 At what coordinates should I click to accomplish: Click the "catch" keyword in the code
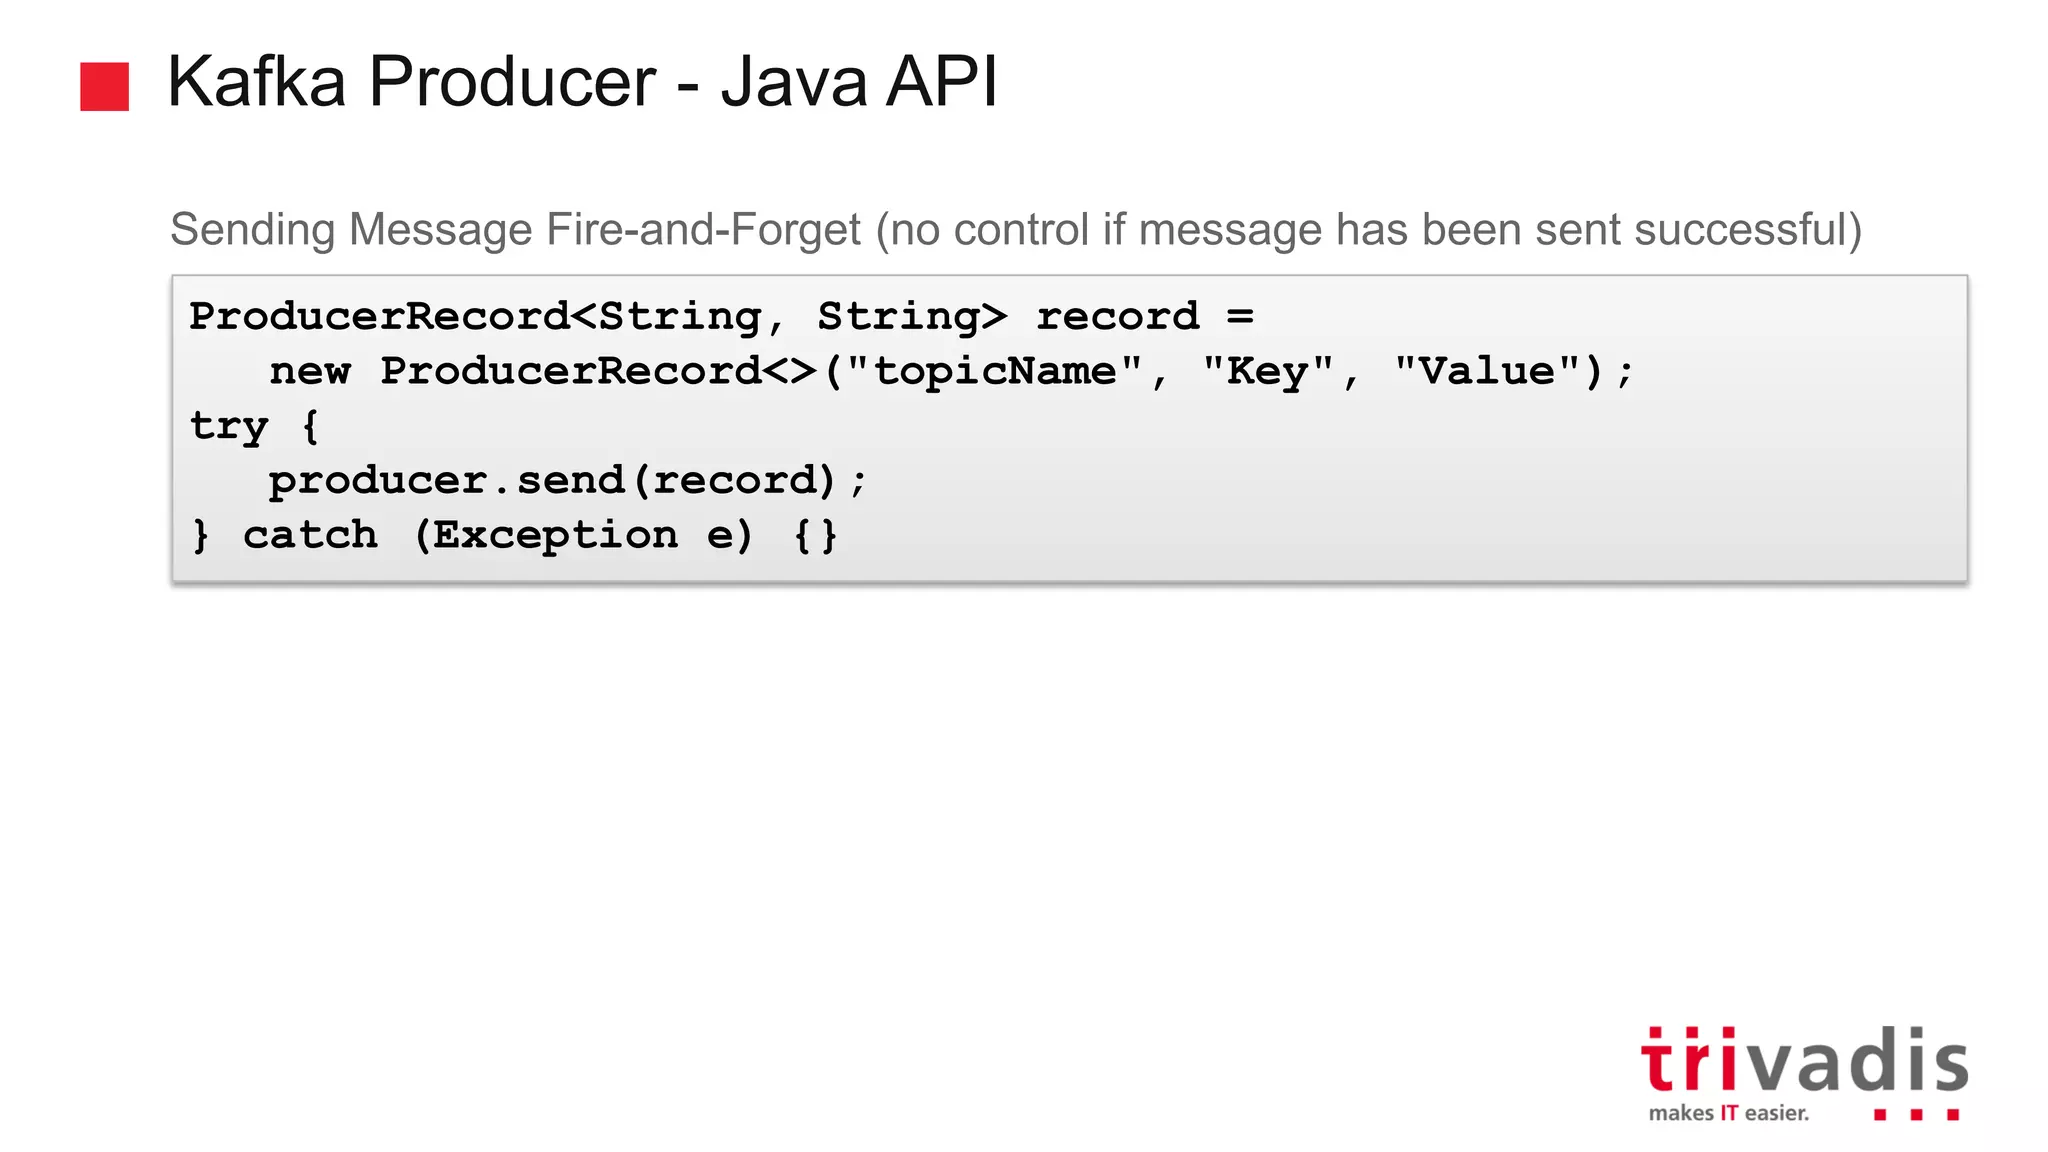(x=310, y=535)
